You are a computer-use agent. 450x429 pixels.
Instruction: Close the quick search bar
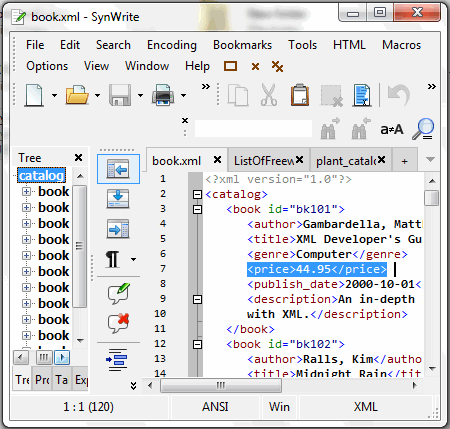(x=185, y=120)
